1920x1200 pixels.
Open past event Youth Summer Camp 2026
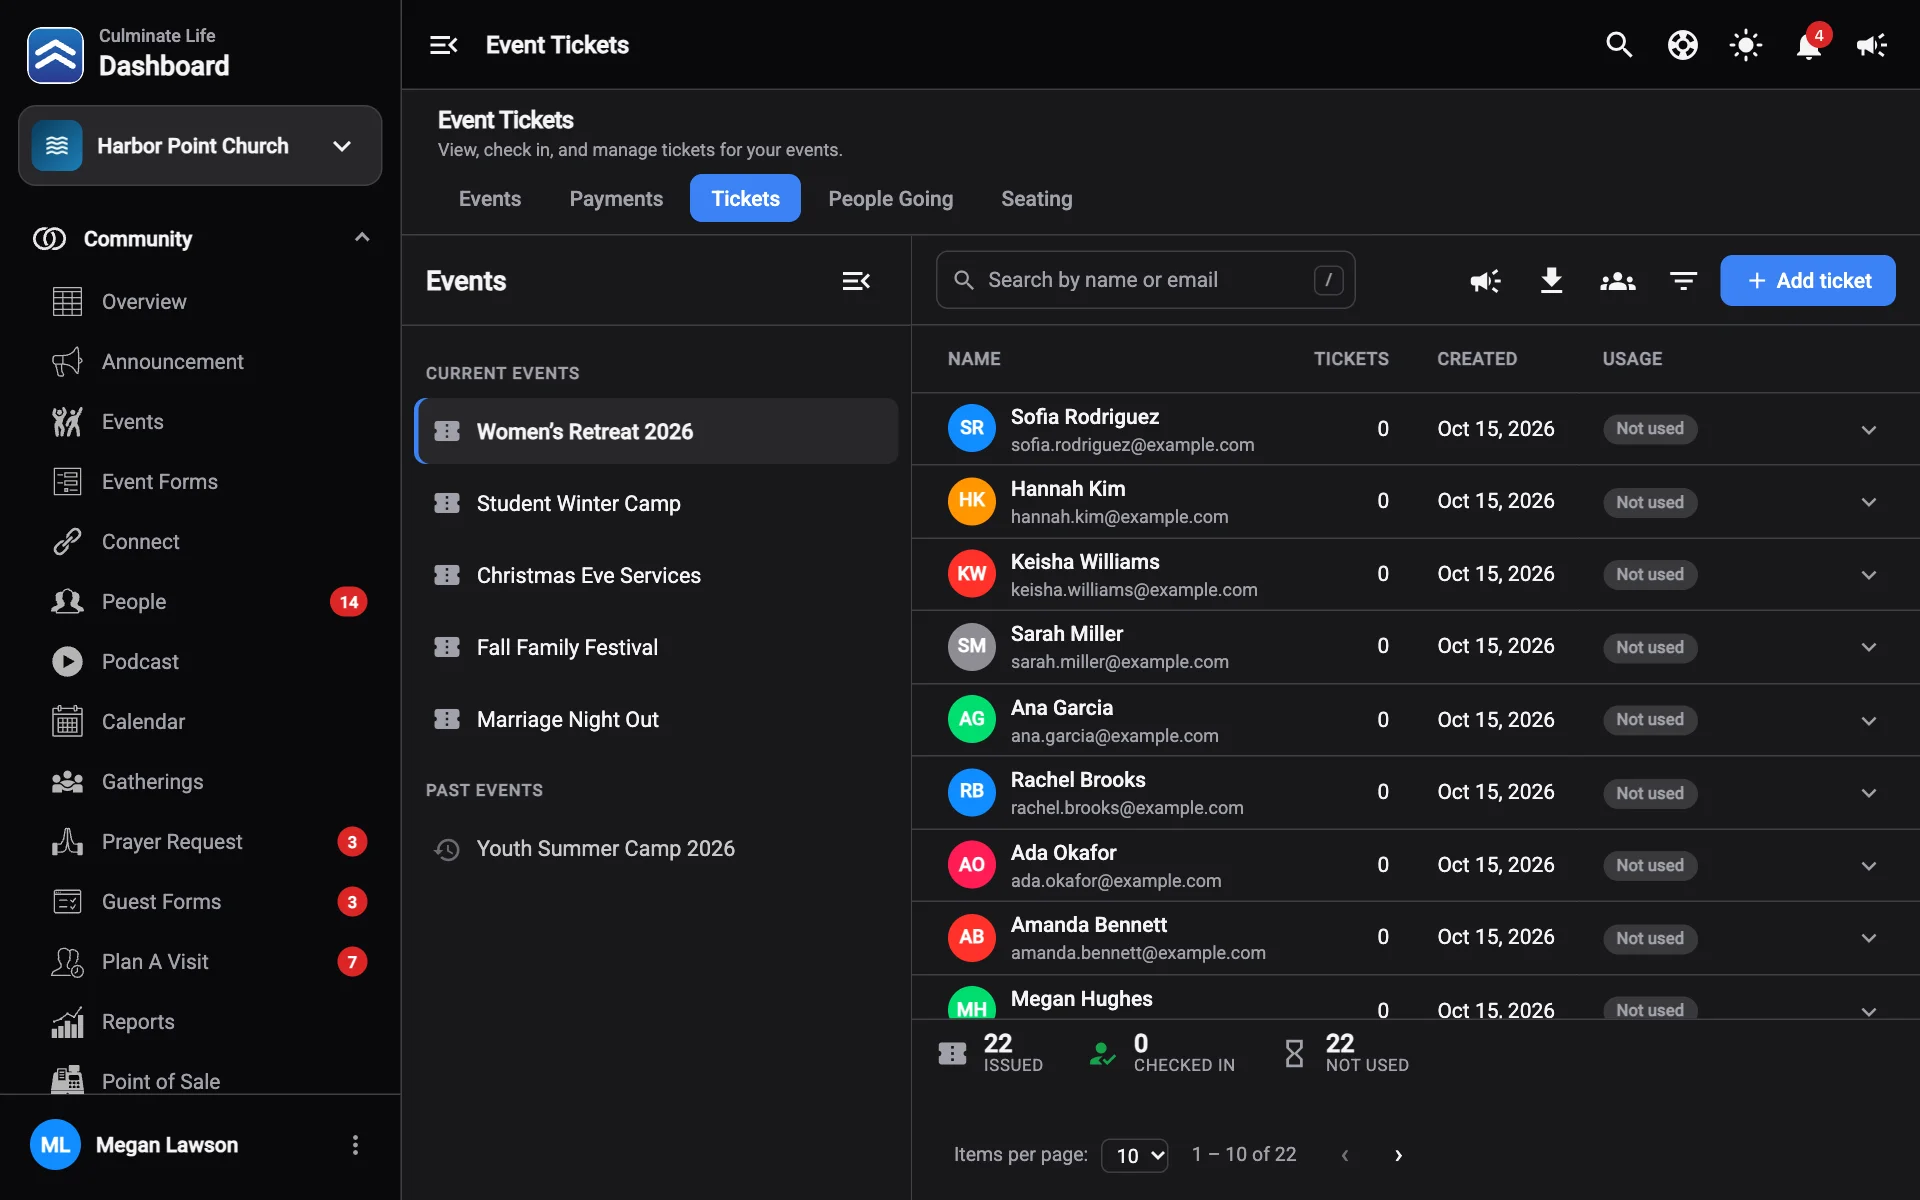click(x=656, y=848)
